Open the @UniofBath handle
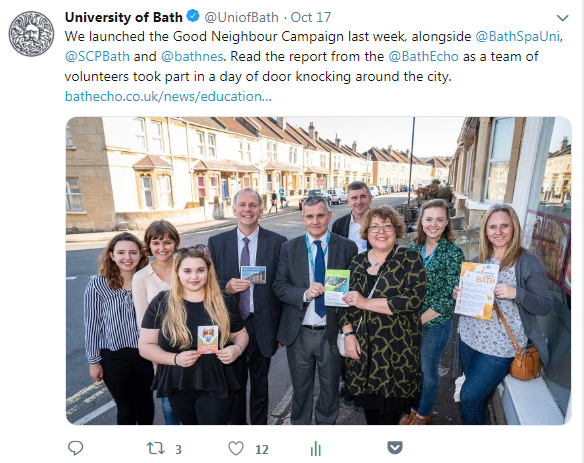The width and height of the screenshot is (584, 463). [241, 17]
